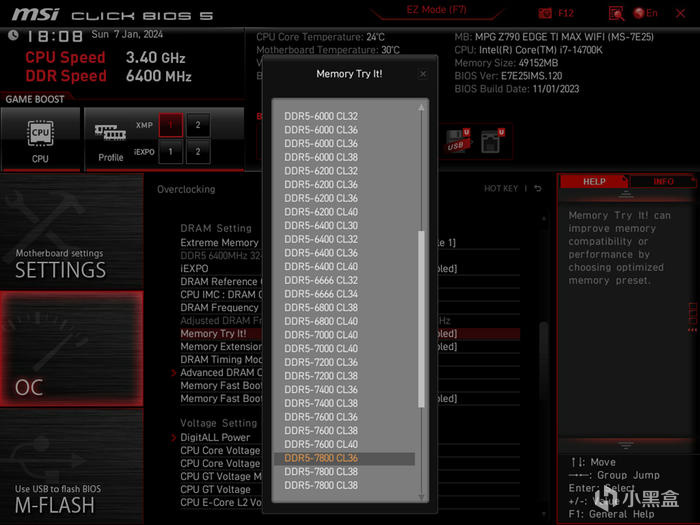Select DDR5-7400 CL38 preset

point(321,403)
